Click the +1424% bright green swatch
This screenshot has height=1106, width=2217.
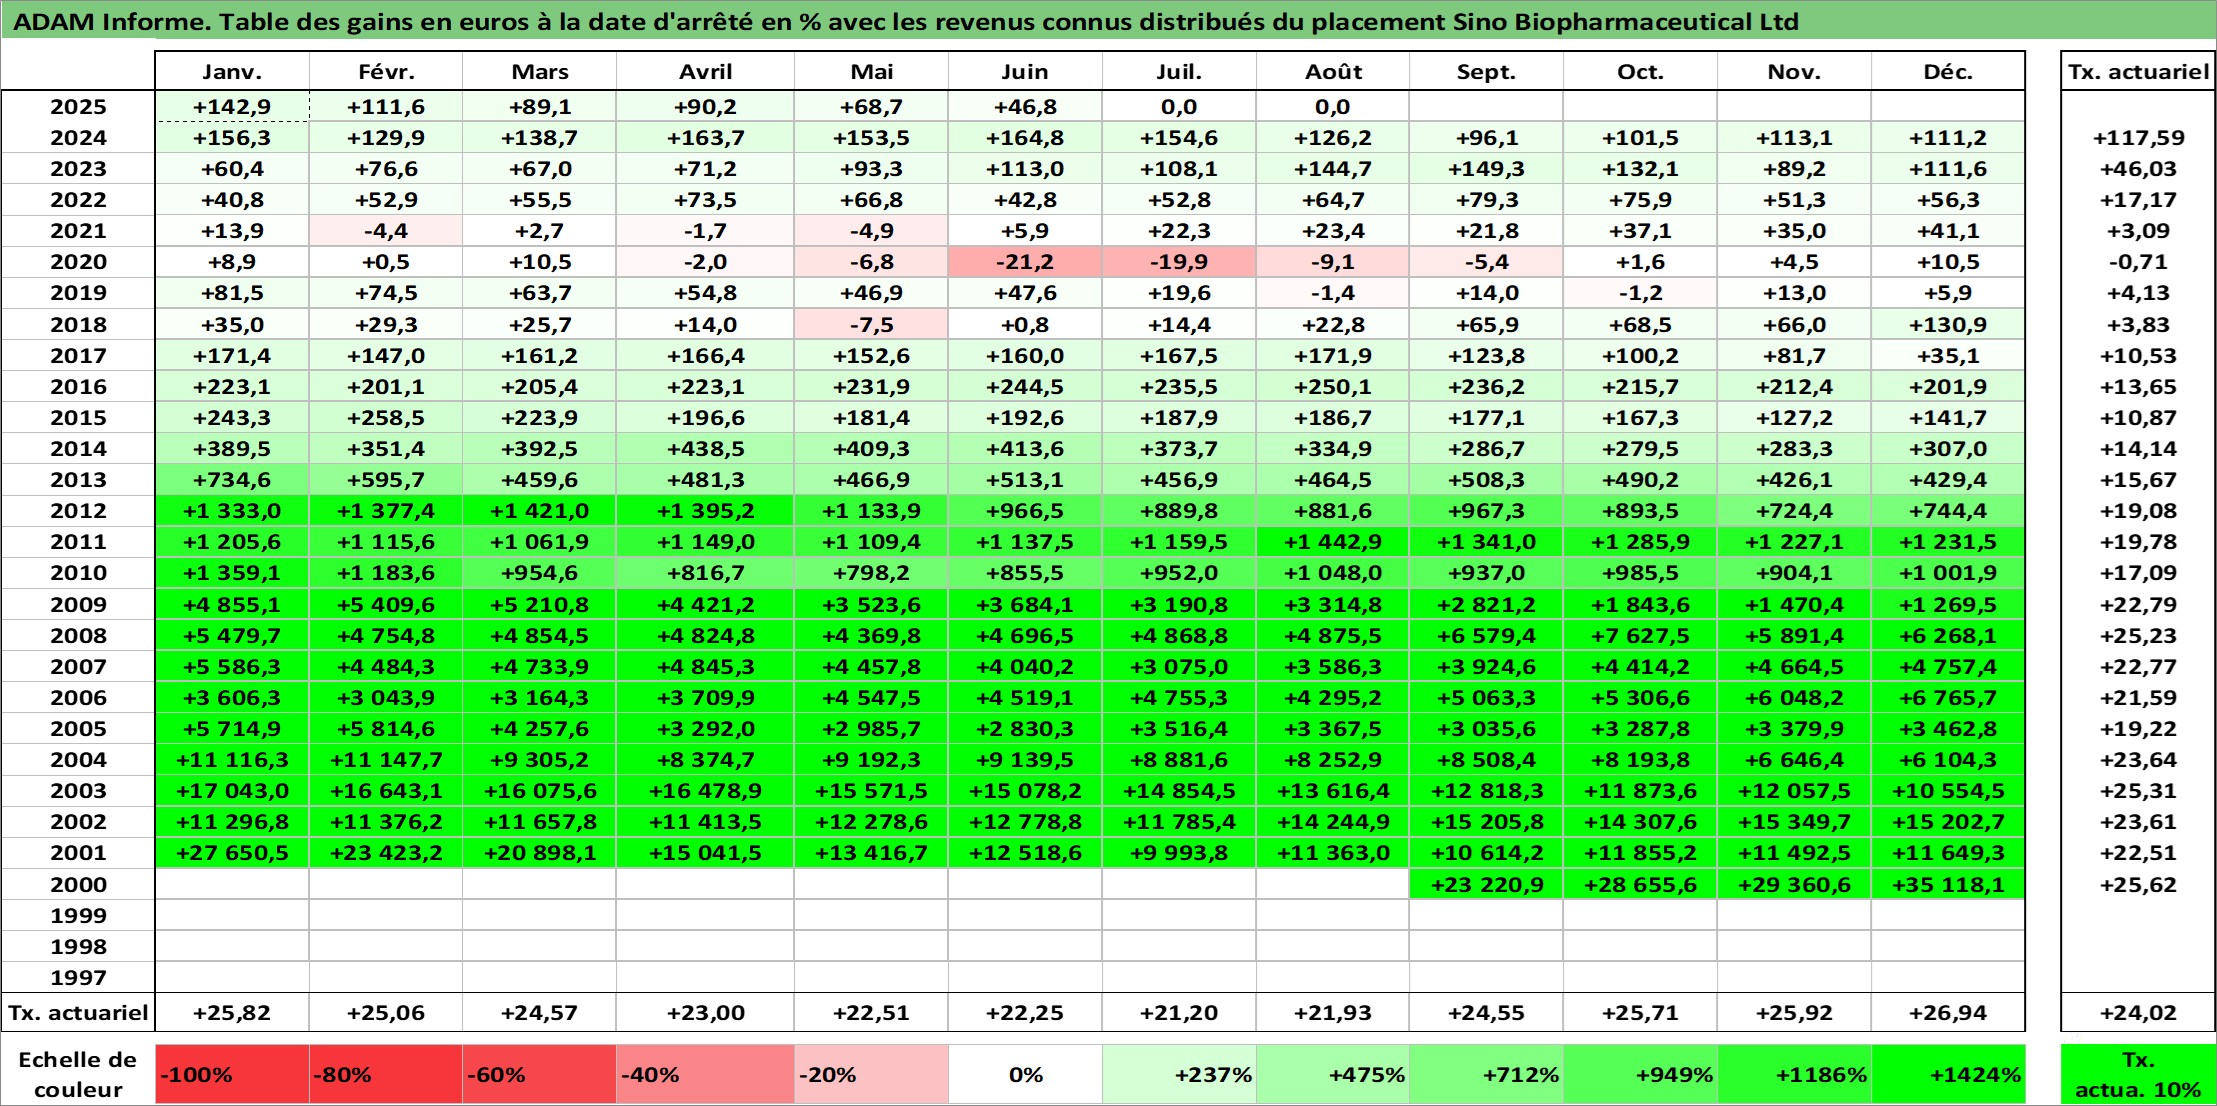tap(1948, 1075)
